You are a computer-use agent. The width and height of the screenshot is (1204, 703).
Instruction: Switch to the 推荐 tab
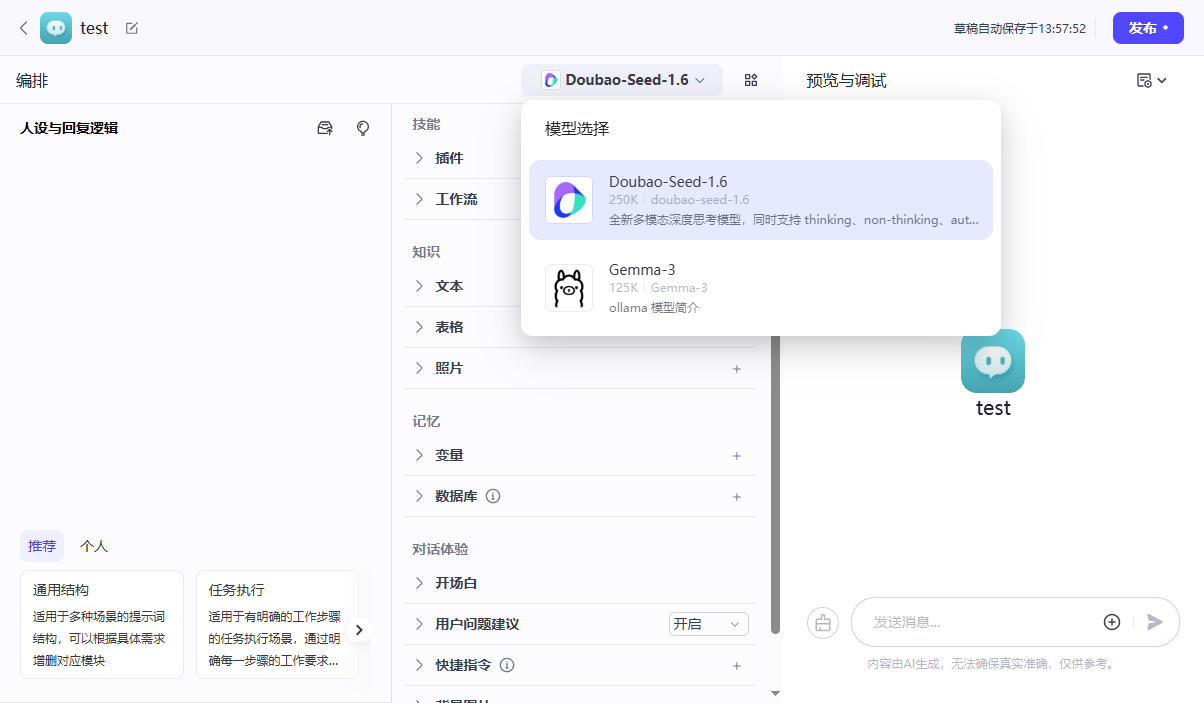pyautogui.click(x=41, y=545)
